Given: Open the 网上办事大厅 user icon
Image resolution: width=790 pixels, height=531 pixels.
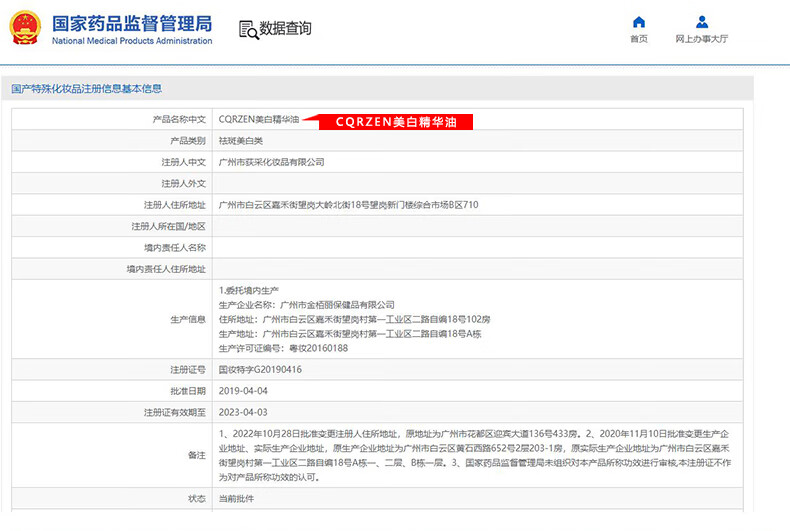Looking at the screenshot, I should tap(702, 22).
